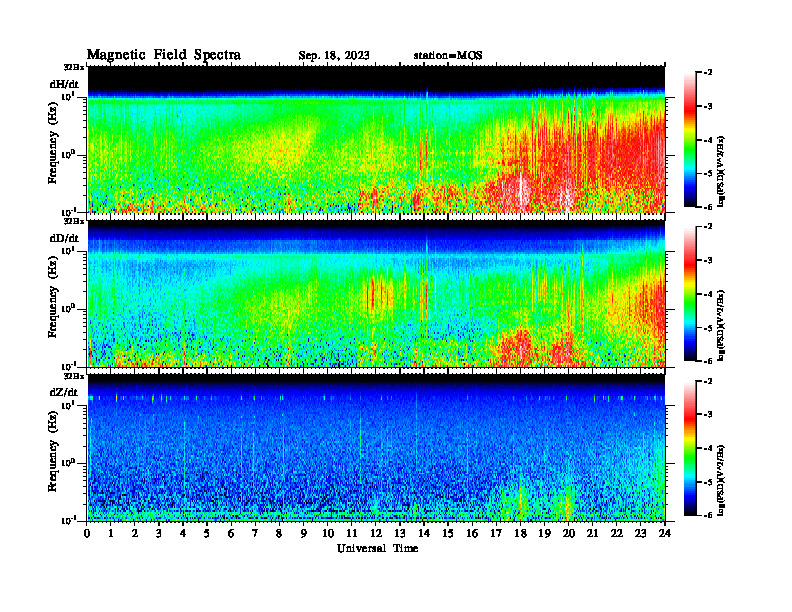Click the "Universal Time" axis label
This screenshot has width=792, height=612.
coord(377,548)
